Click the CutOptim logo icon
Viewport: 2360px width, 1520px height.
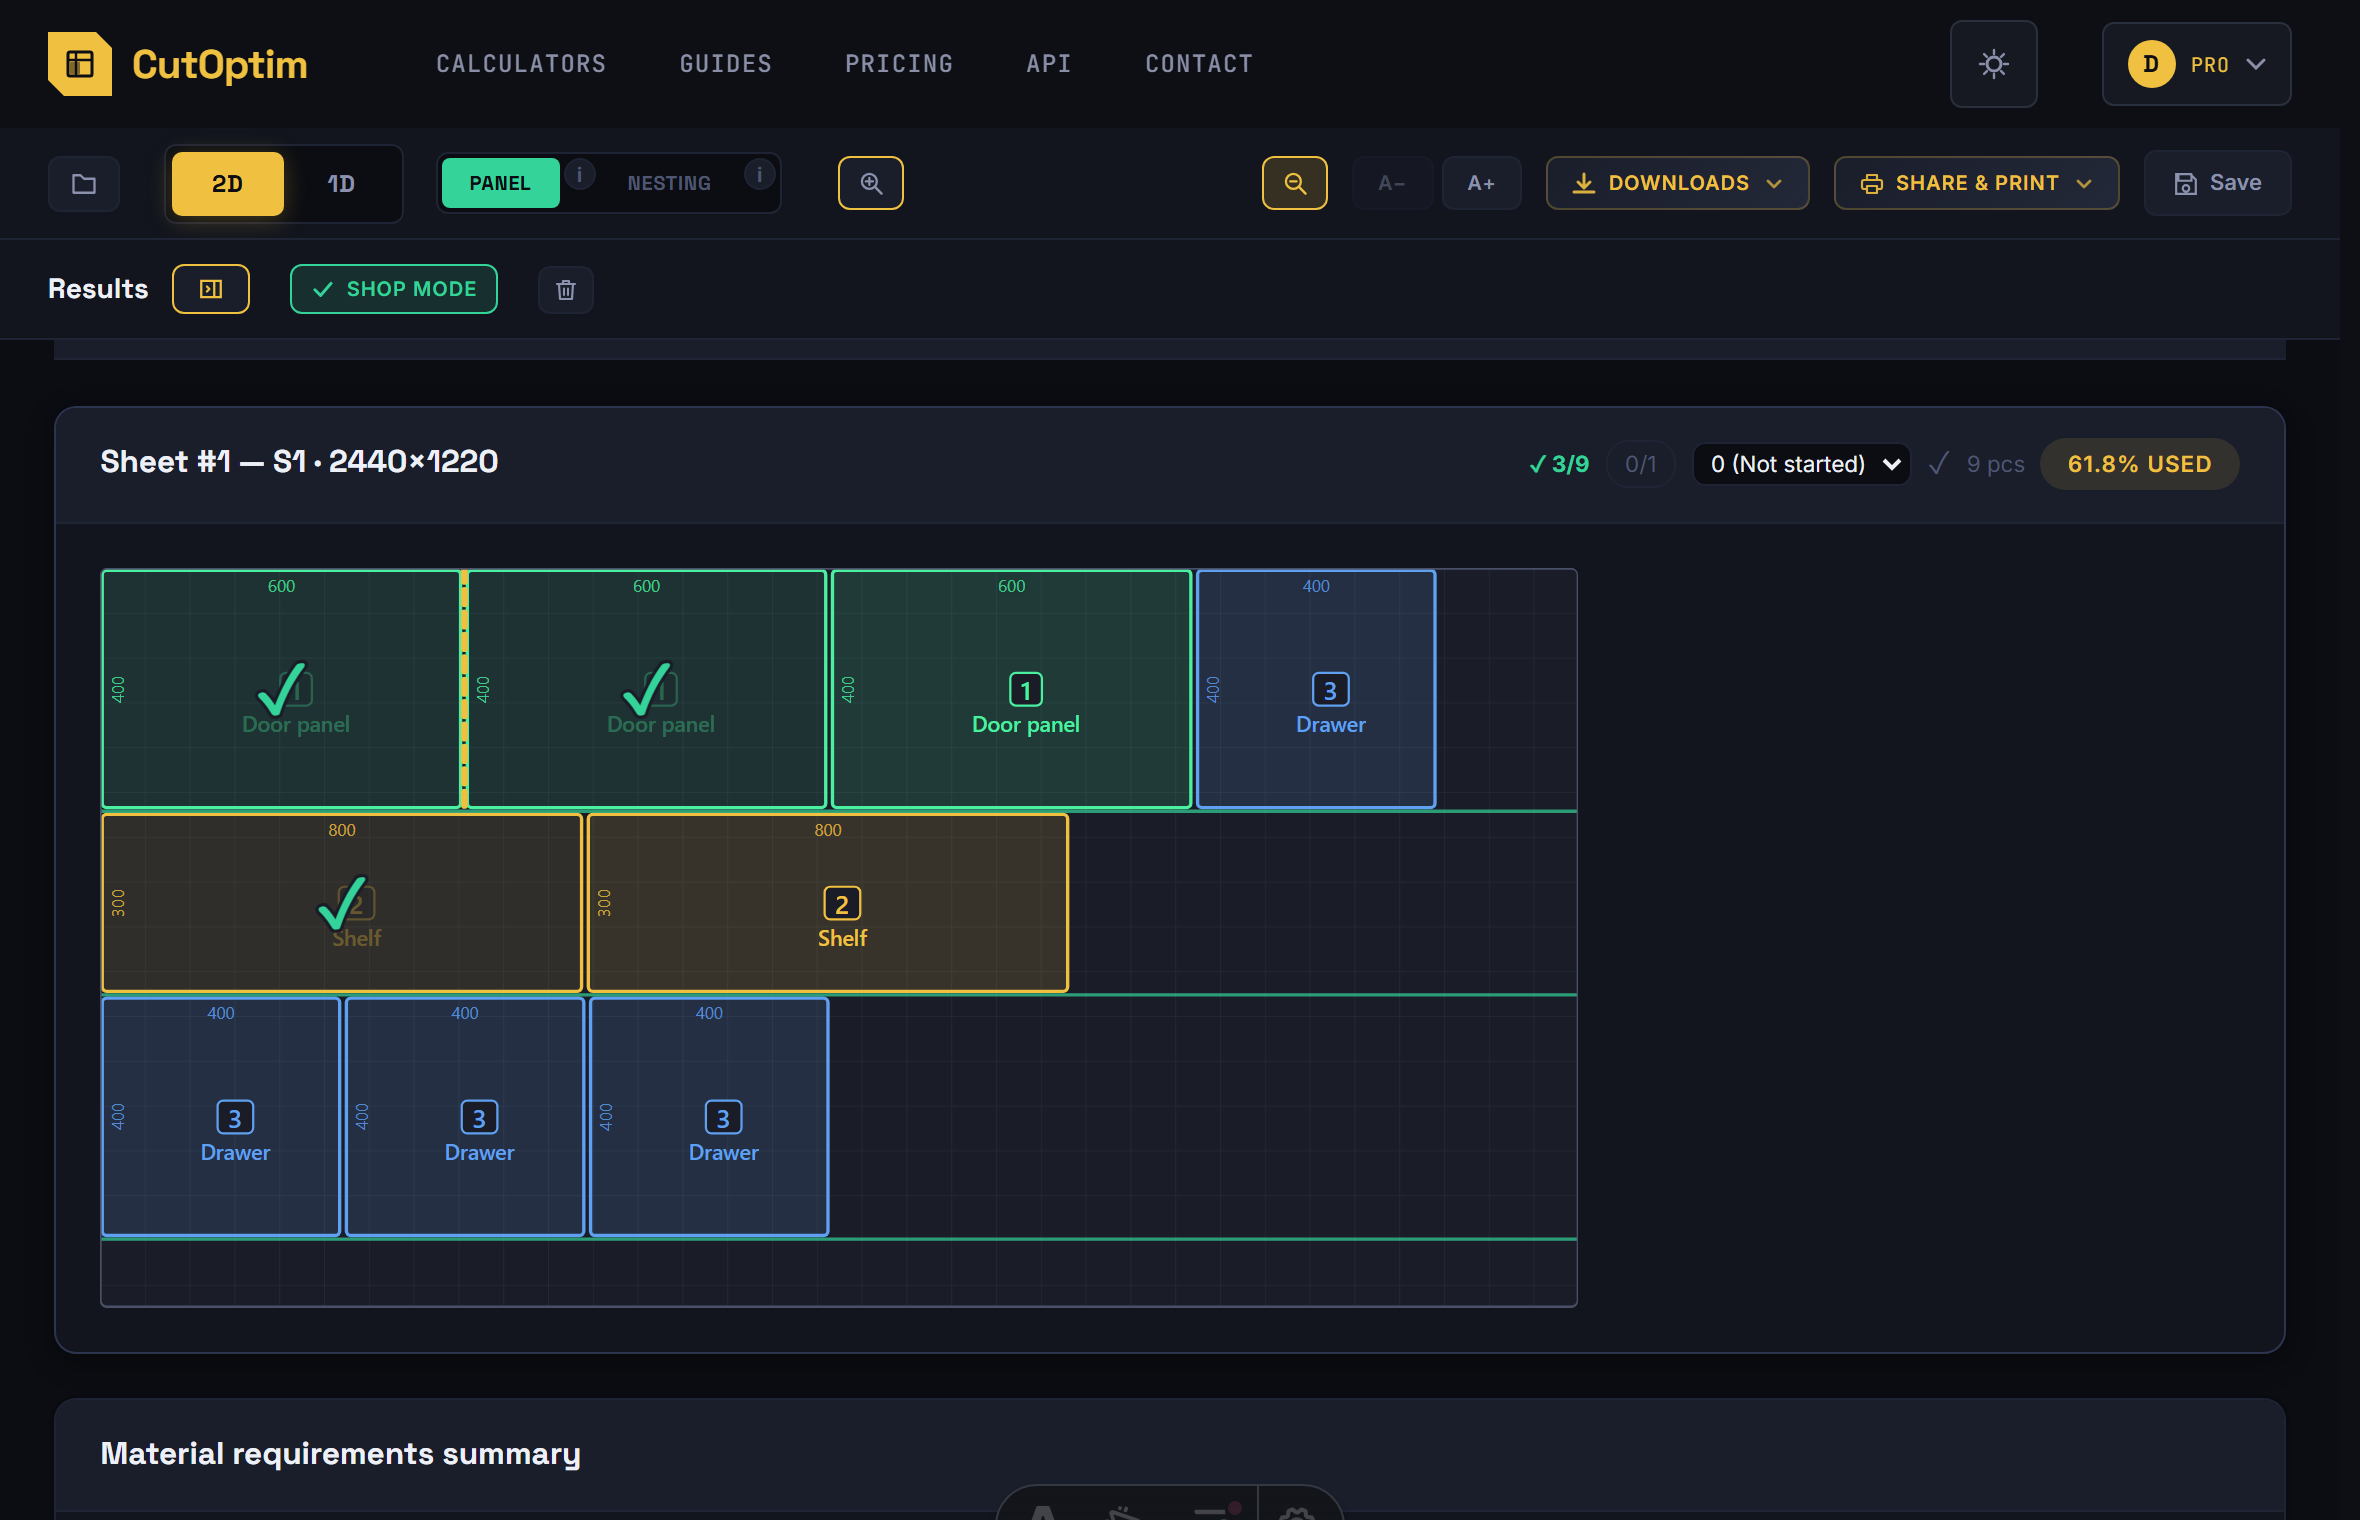[x=80, y=64]
